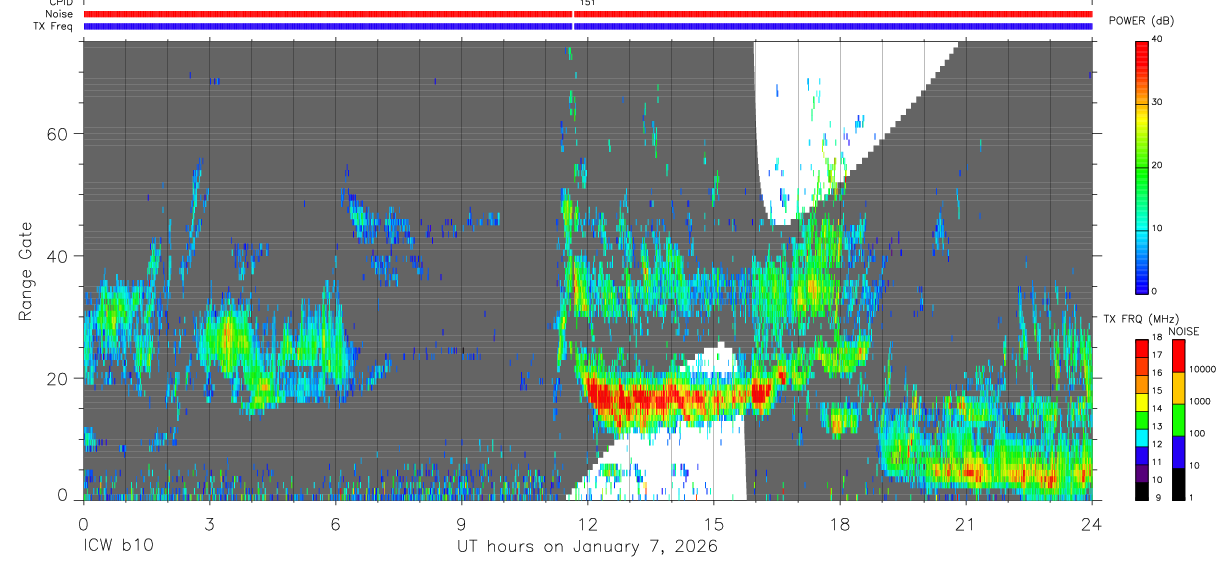Click the TX Freq row label at top left
This screenshot has height=567, width=1228.
[x=55, y=26]
